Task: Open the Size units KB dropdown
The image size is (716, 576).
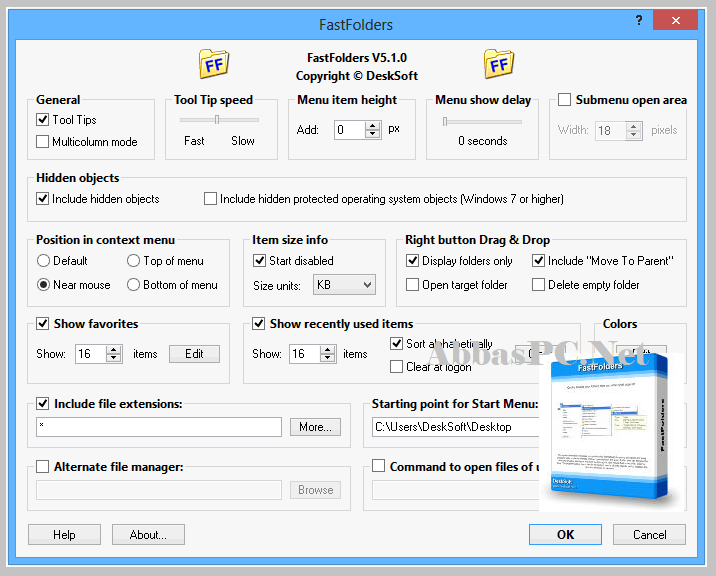Action: pyautogui.click(x=344, y=285)
